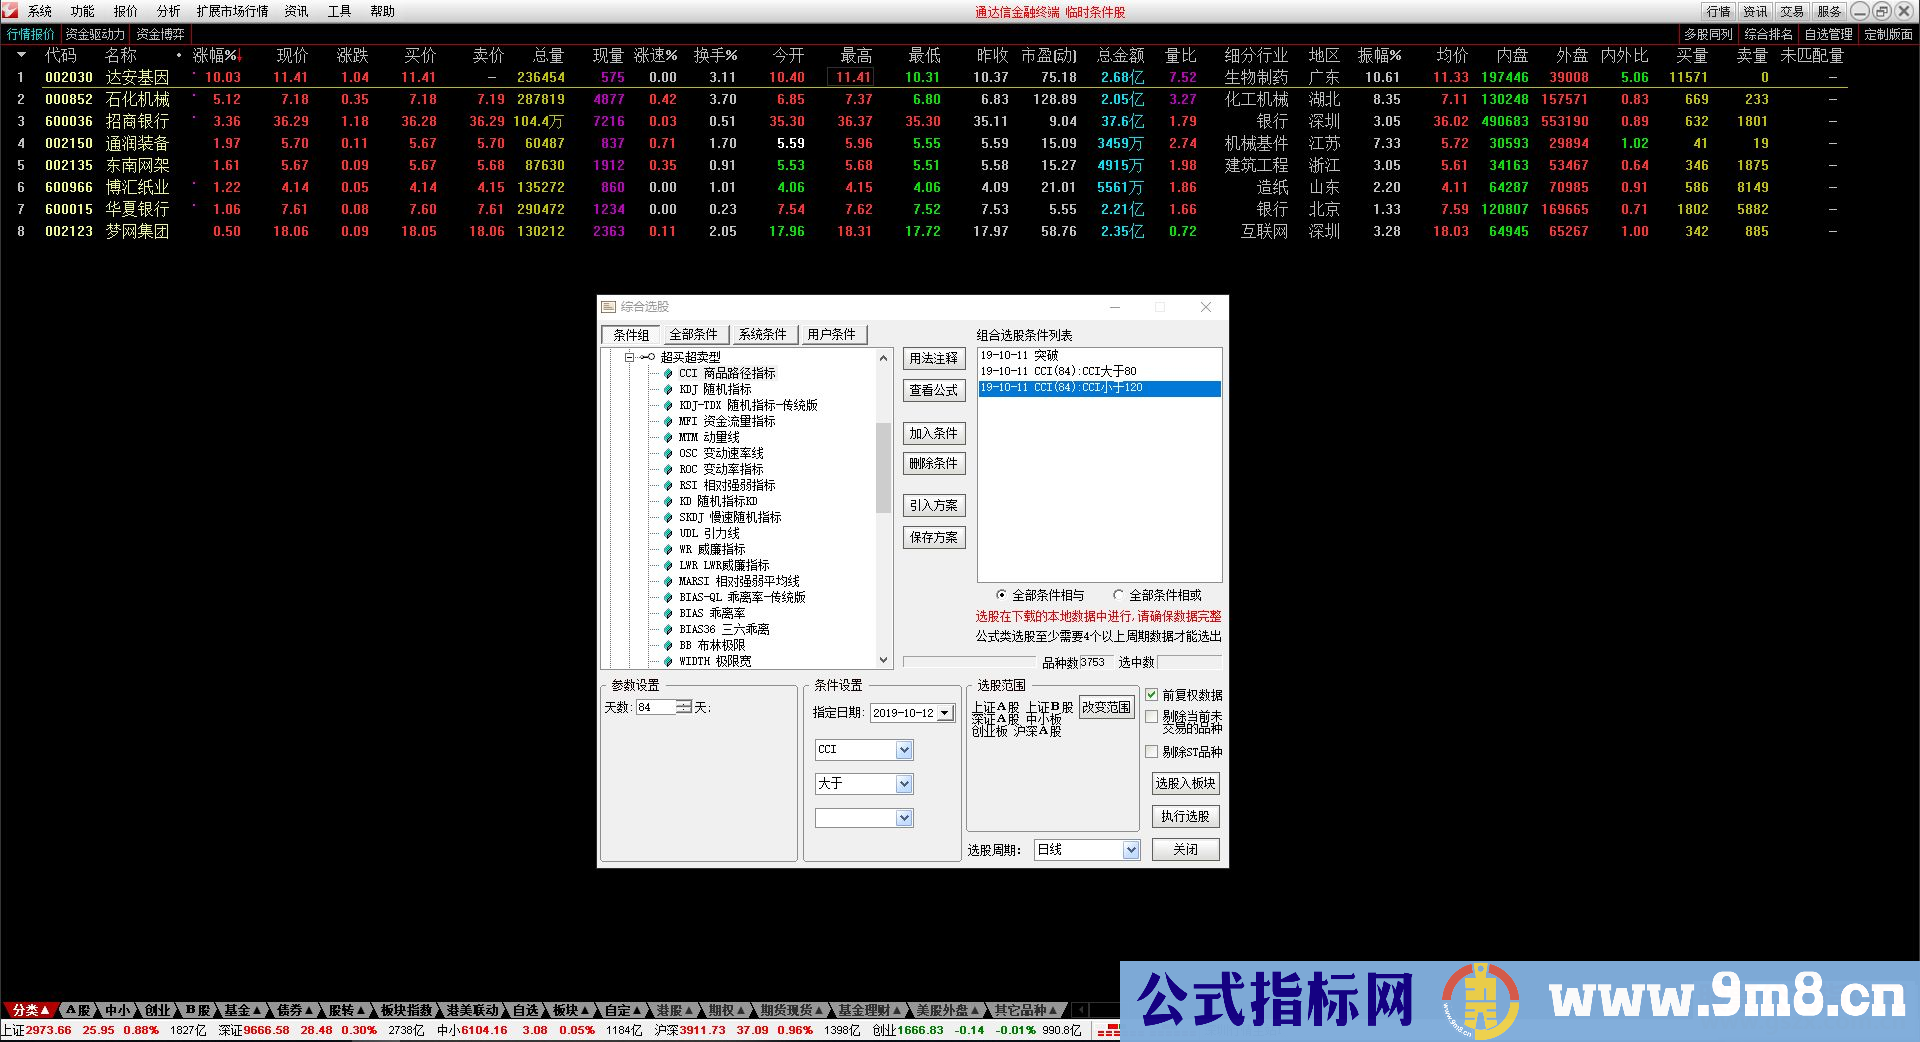Click the KD 随机指标KD diamond icon

click(x=668, y=501)
